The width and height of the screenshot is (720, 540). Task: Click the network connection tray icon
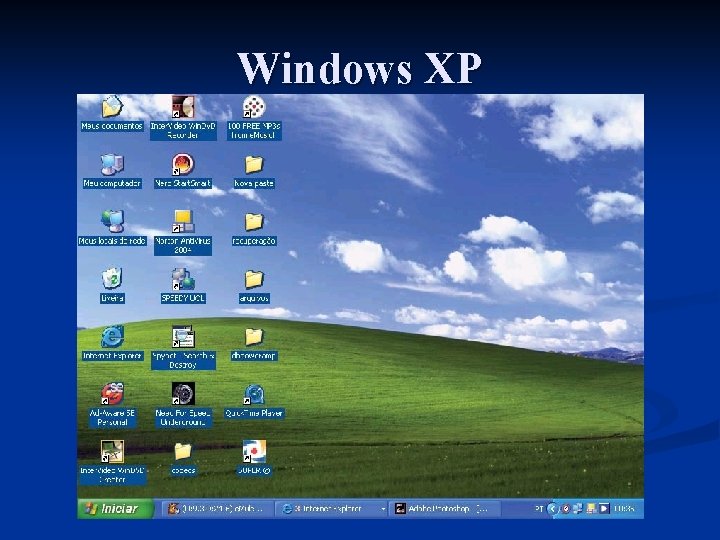pyautogui.click(x=578, y=508)
